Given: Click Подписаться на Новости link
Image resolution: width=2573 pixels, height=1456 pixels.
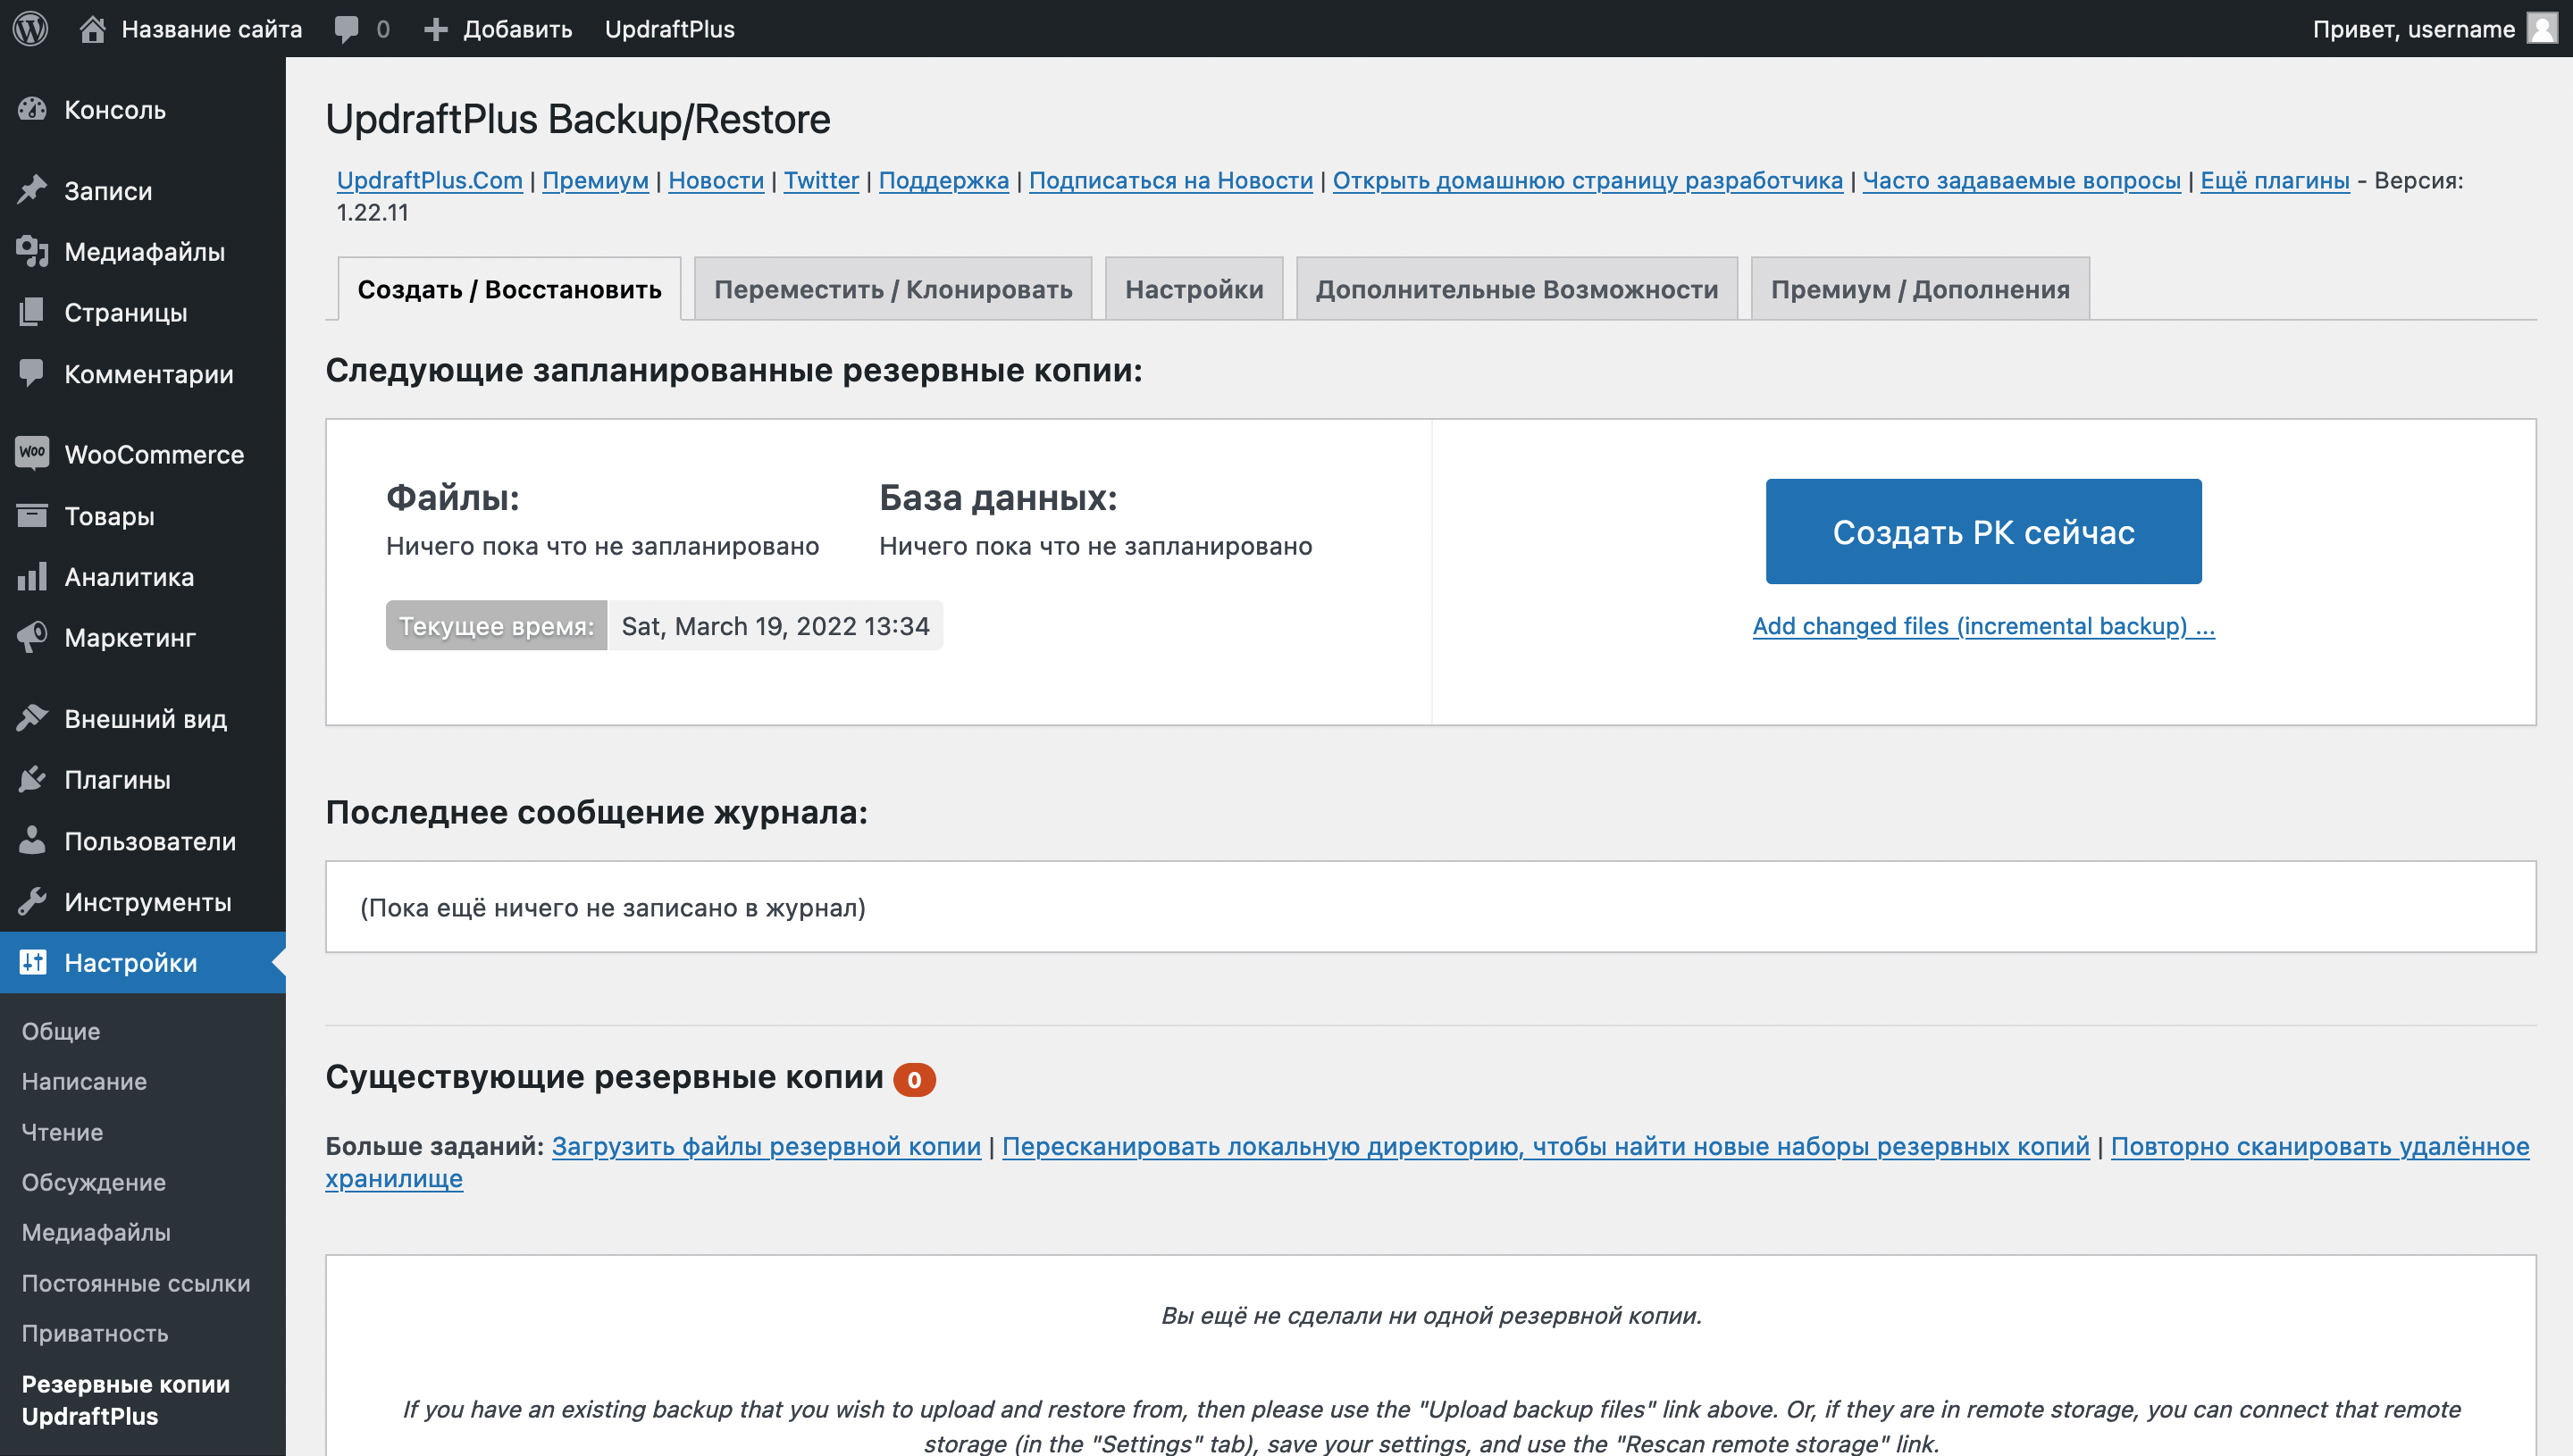Looking at the screenshot, I should (1171, 180).
